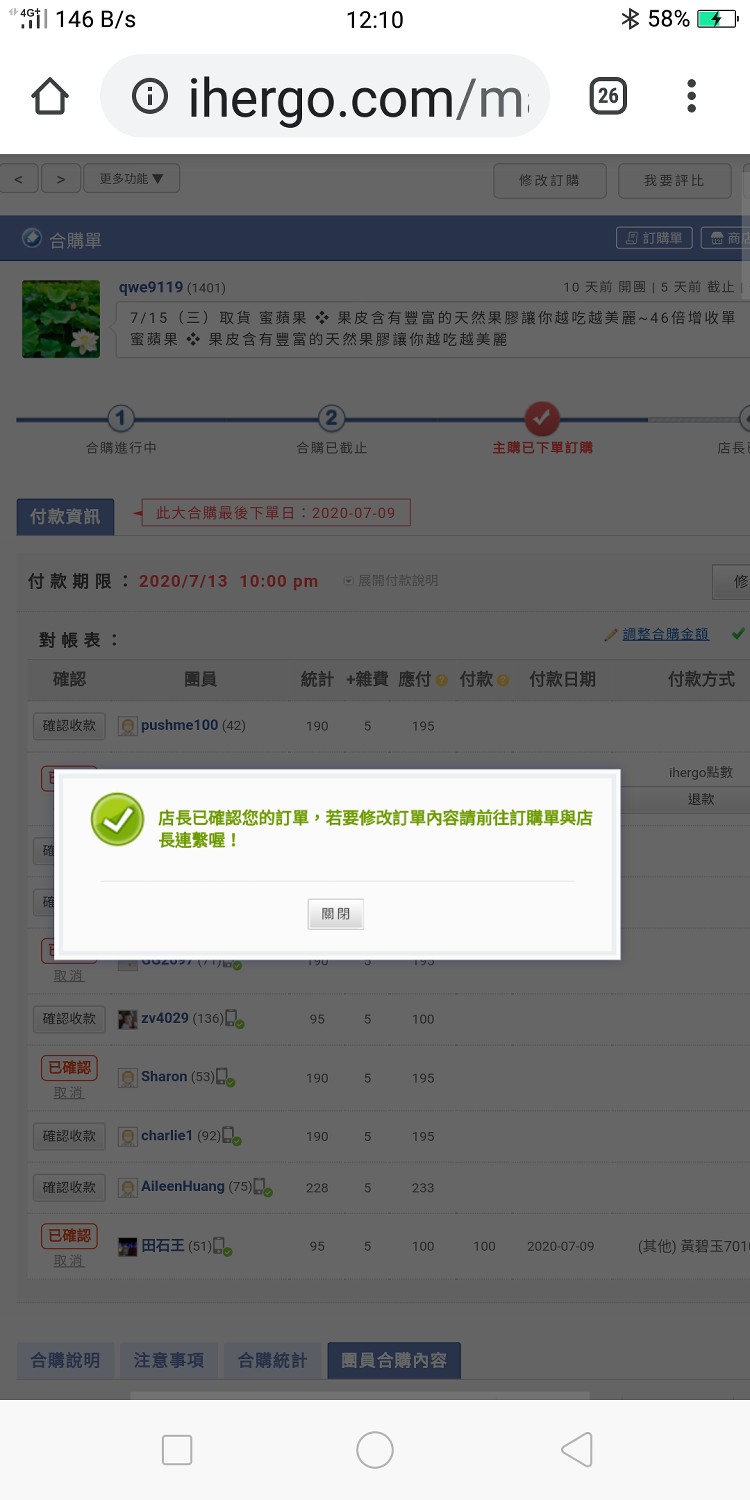Click phone verified icon beside charlie1
The image size is (750, 1500).
[x=232, y=1136]
